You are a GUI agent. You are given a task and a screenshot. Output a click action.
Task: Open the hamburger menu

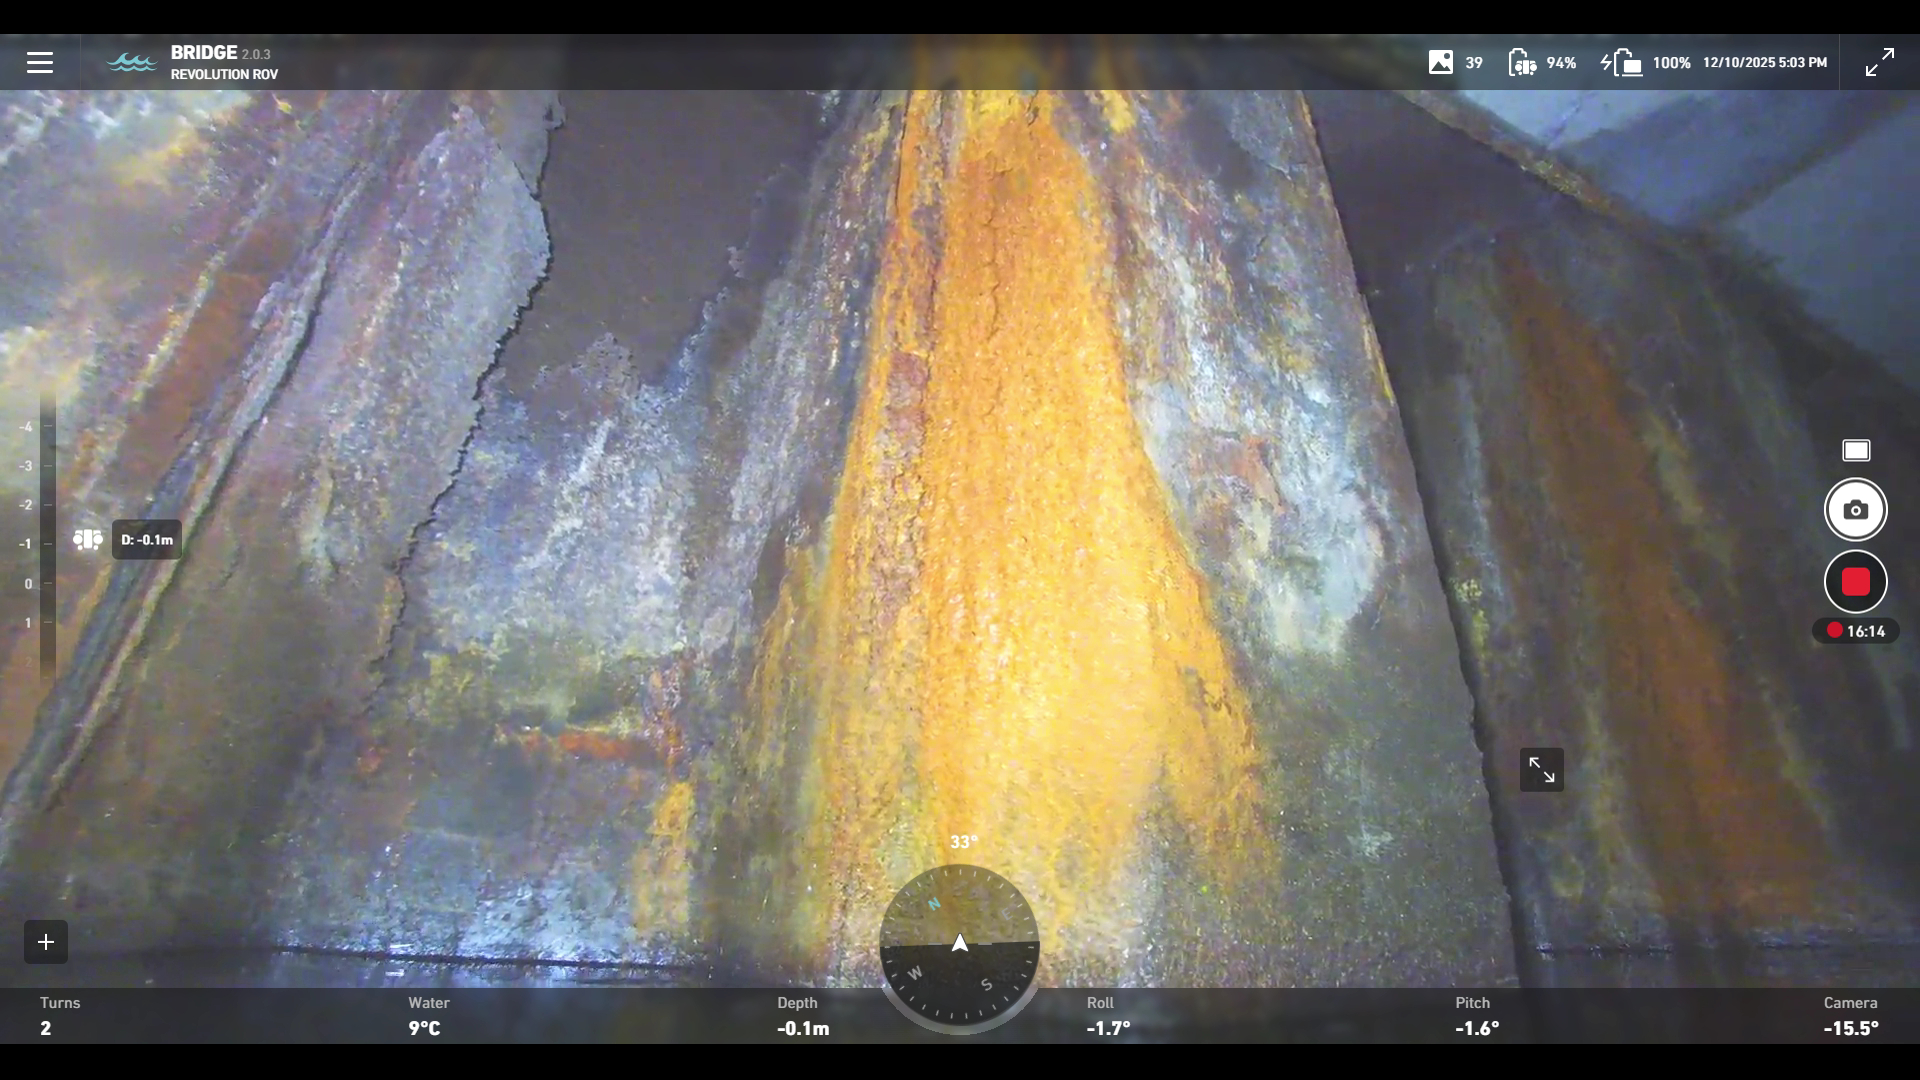[x=40, y=62]
